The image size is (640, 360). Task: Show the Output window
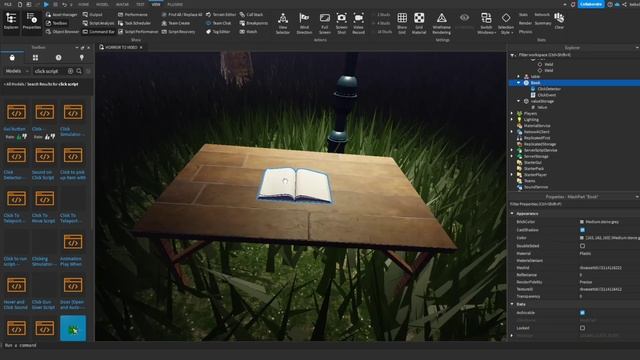click(92, 14)
